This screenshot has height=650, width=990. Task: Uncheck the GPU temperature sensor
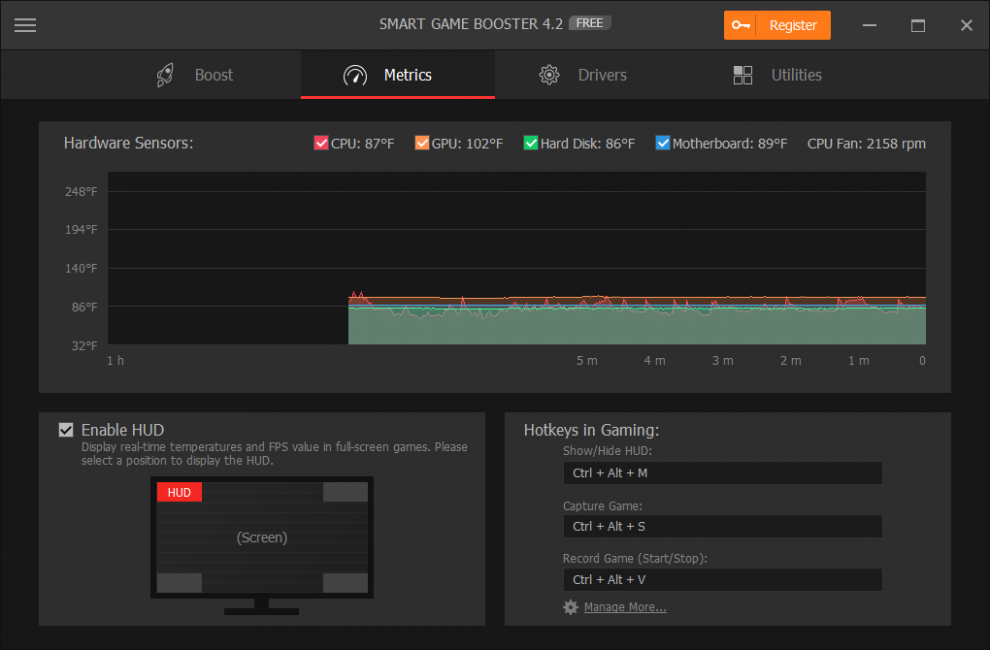pyautogui.click(x=422, y=143)
